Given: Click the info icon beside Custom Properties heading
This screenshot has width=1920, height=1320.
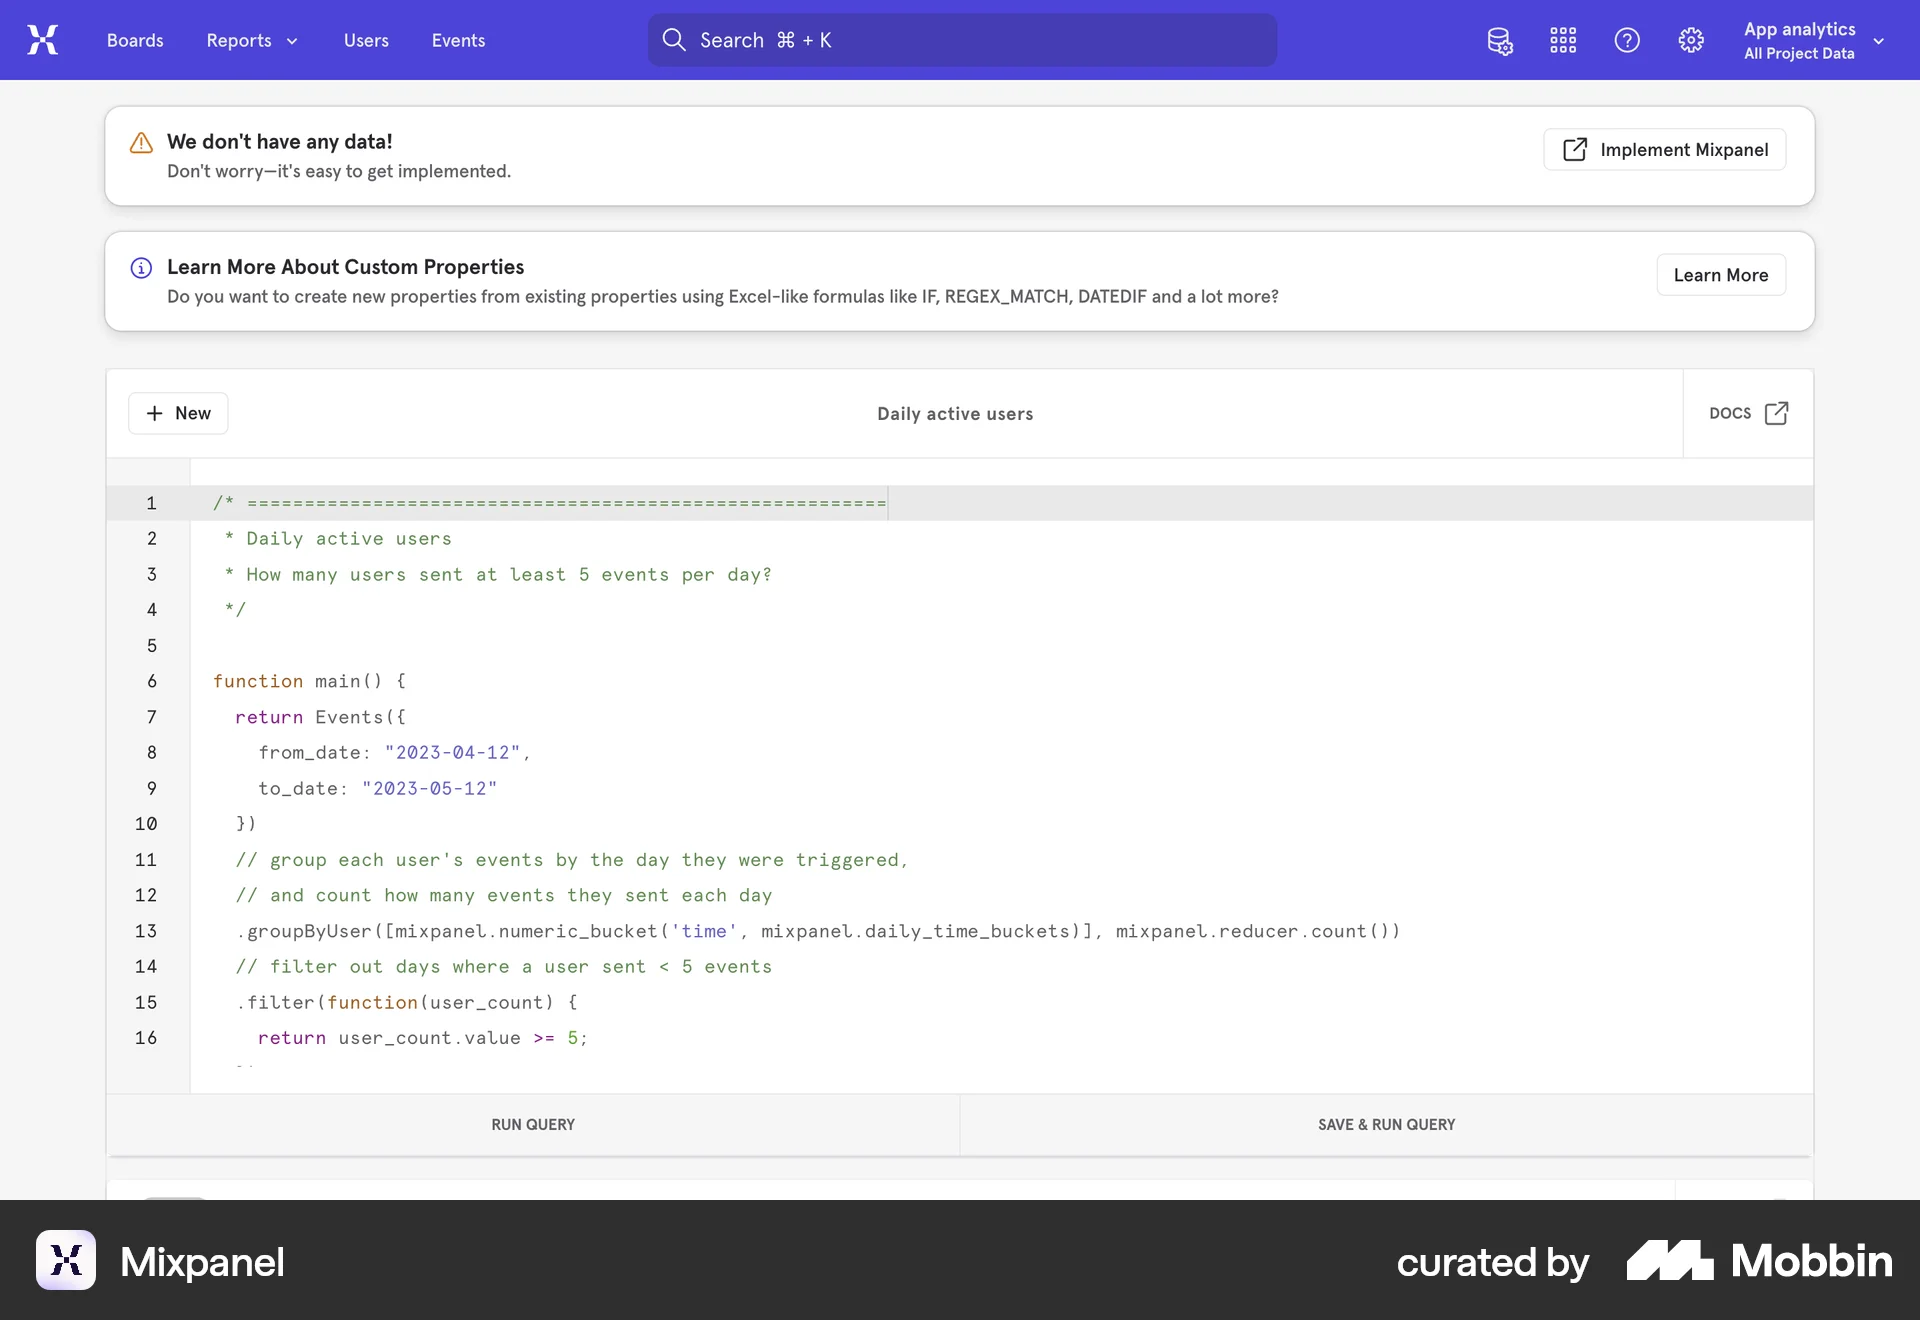Looking at the screenshot, I should click(141, 268).
